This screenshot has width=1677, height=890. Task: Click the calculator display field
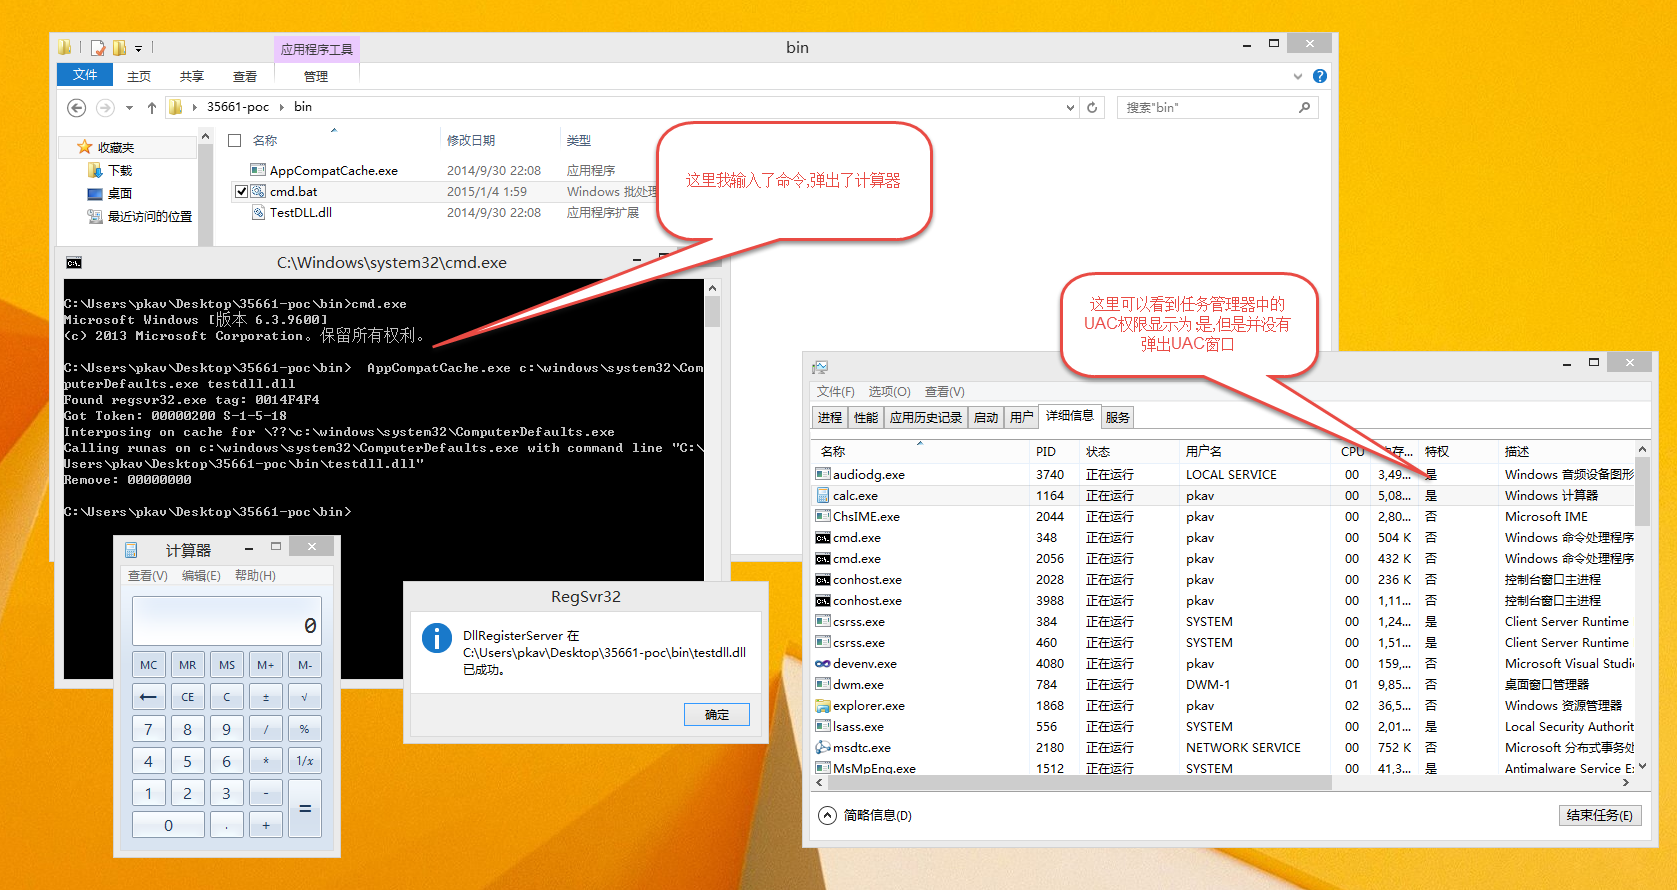pos(227,621)
